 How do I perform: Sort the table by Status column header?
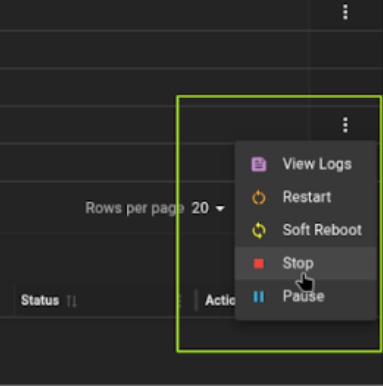coord(40,300)
